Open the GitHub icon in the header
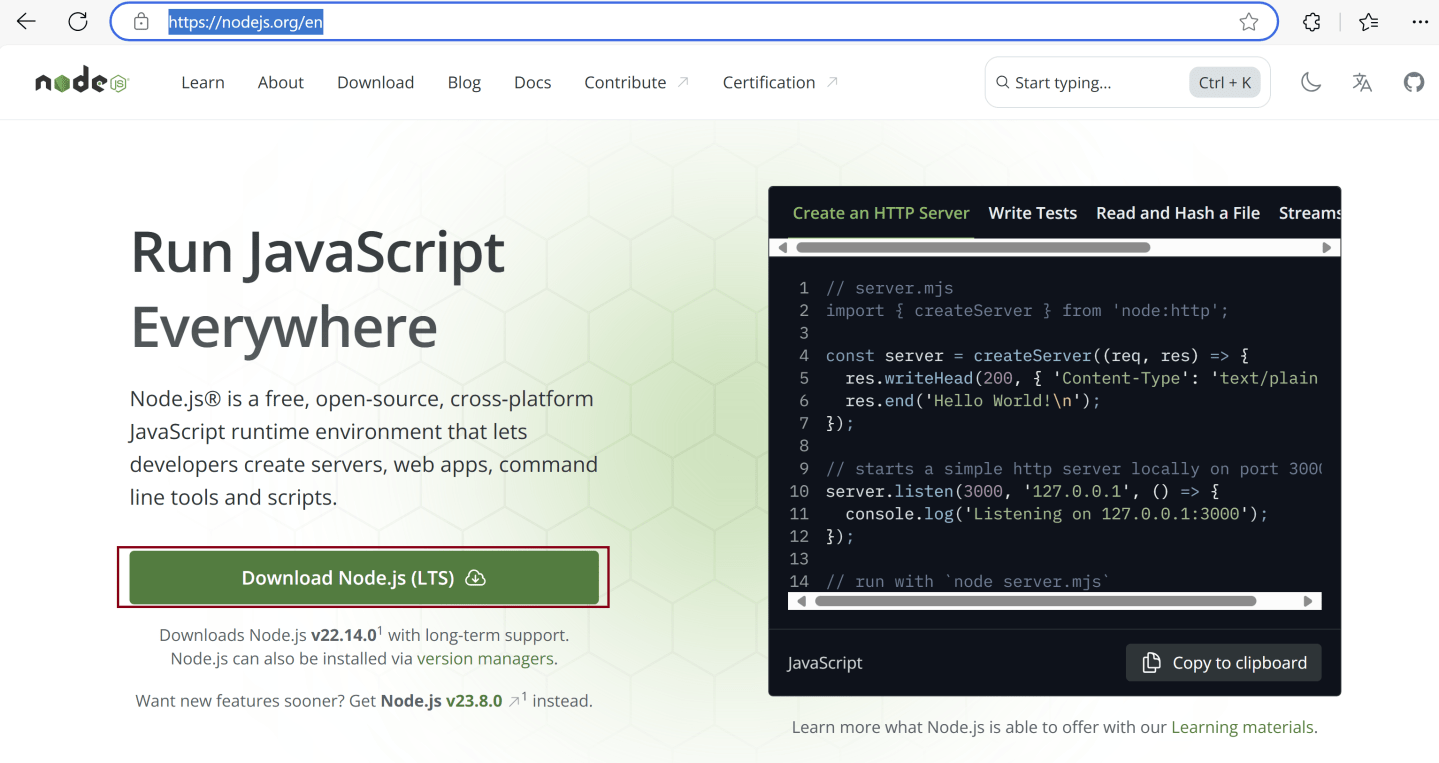This screenshot has width=1439, height=763. point(1413,82)
